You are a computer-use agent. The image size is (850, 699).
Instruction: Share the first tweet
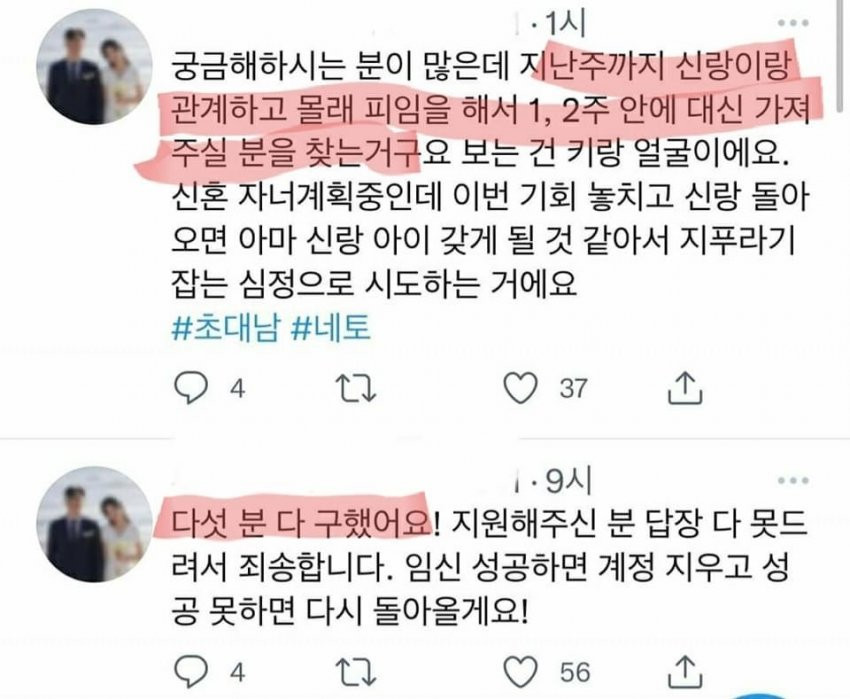(x=685, y=387)
